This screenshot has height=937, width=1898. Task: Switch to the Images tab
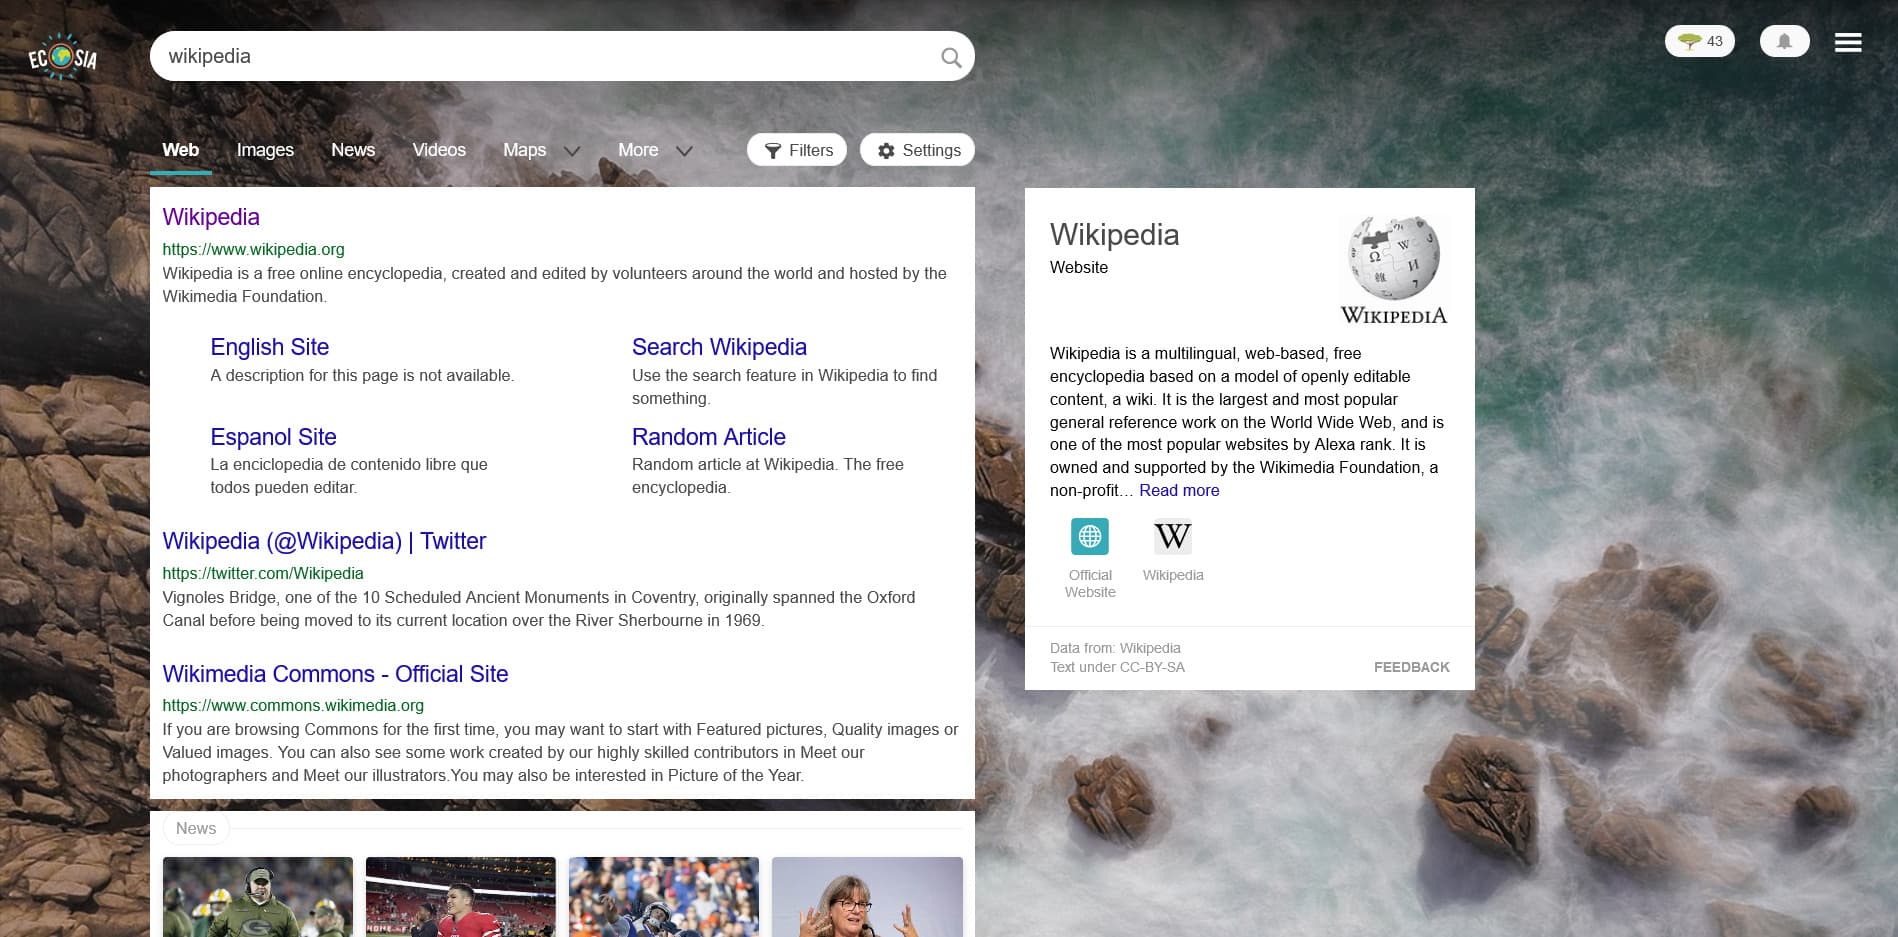[265, 150]
